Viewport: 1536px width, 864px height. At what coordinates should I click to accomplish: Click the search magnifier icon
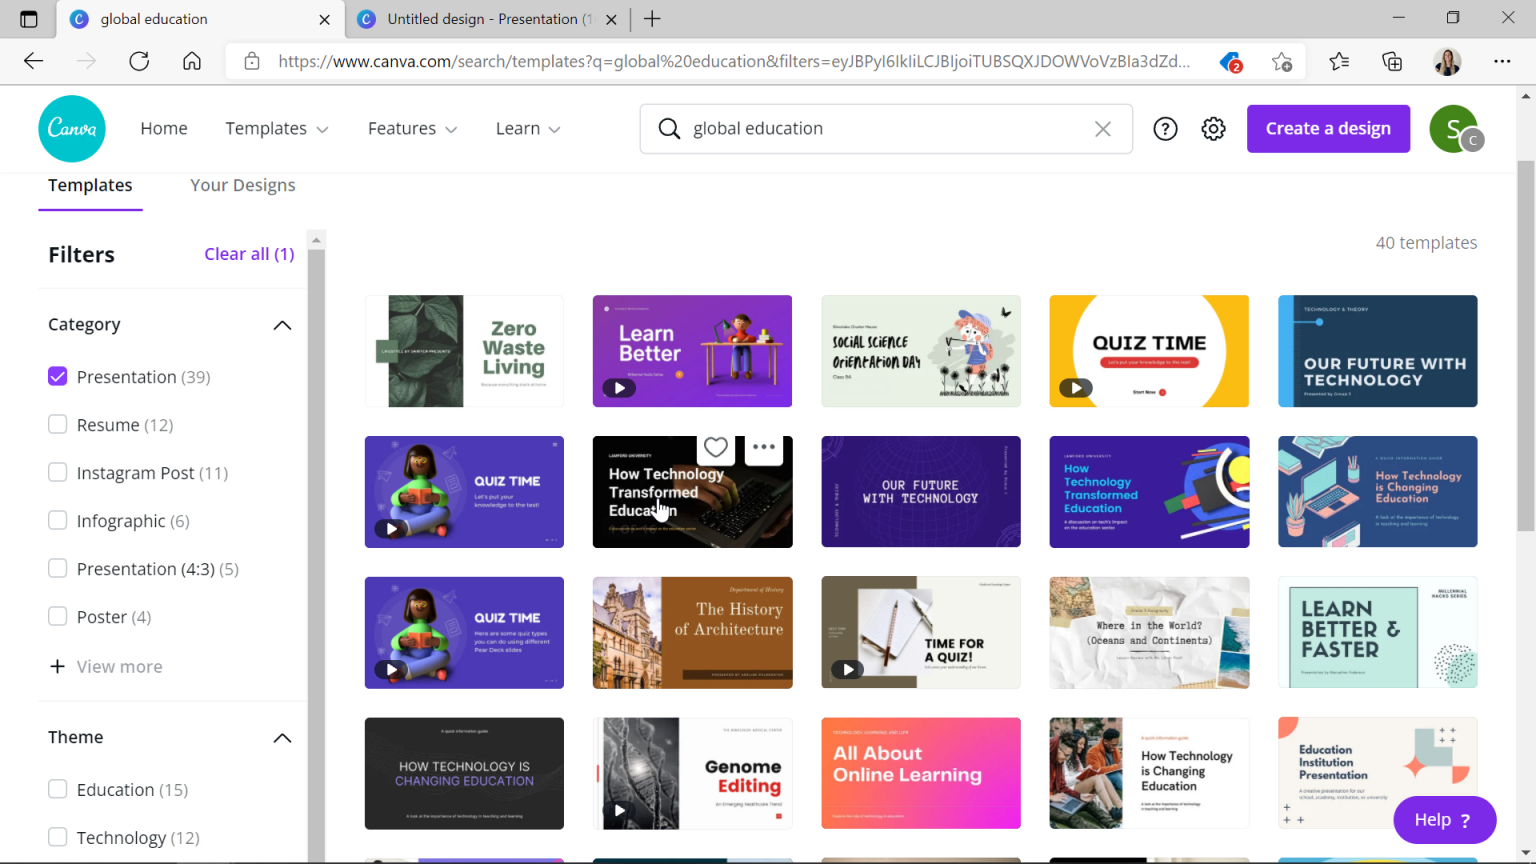pos(670,128)
